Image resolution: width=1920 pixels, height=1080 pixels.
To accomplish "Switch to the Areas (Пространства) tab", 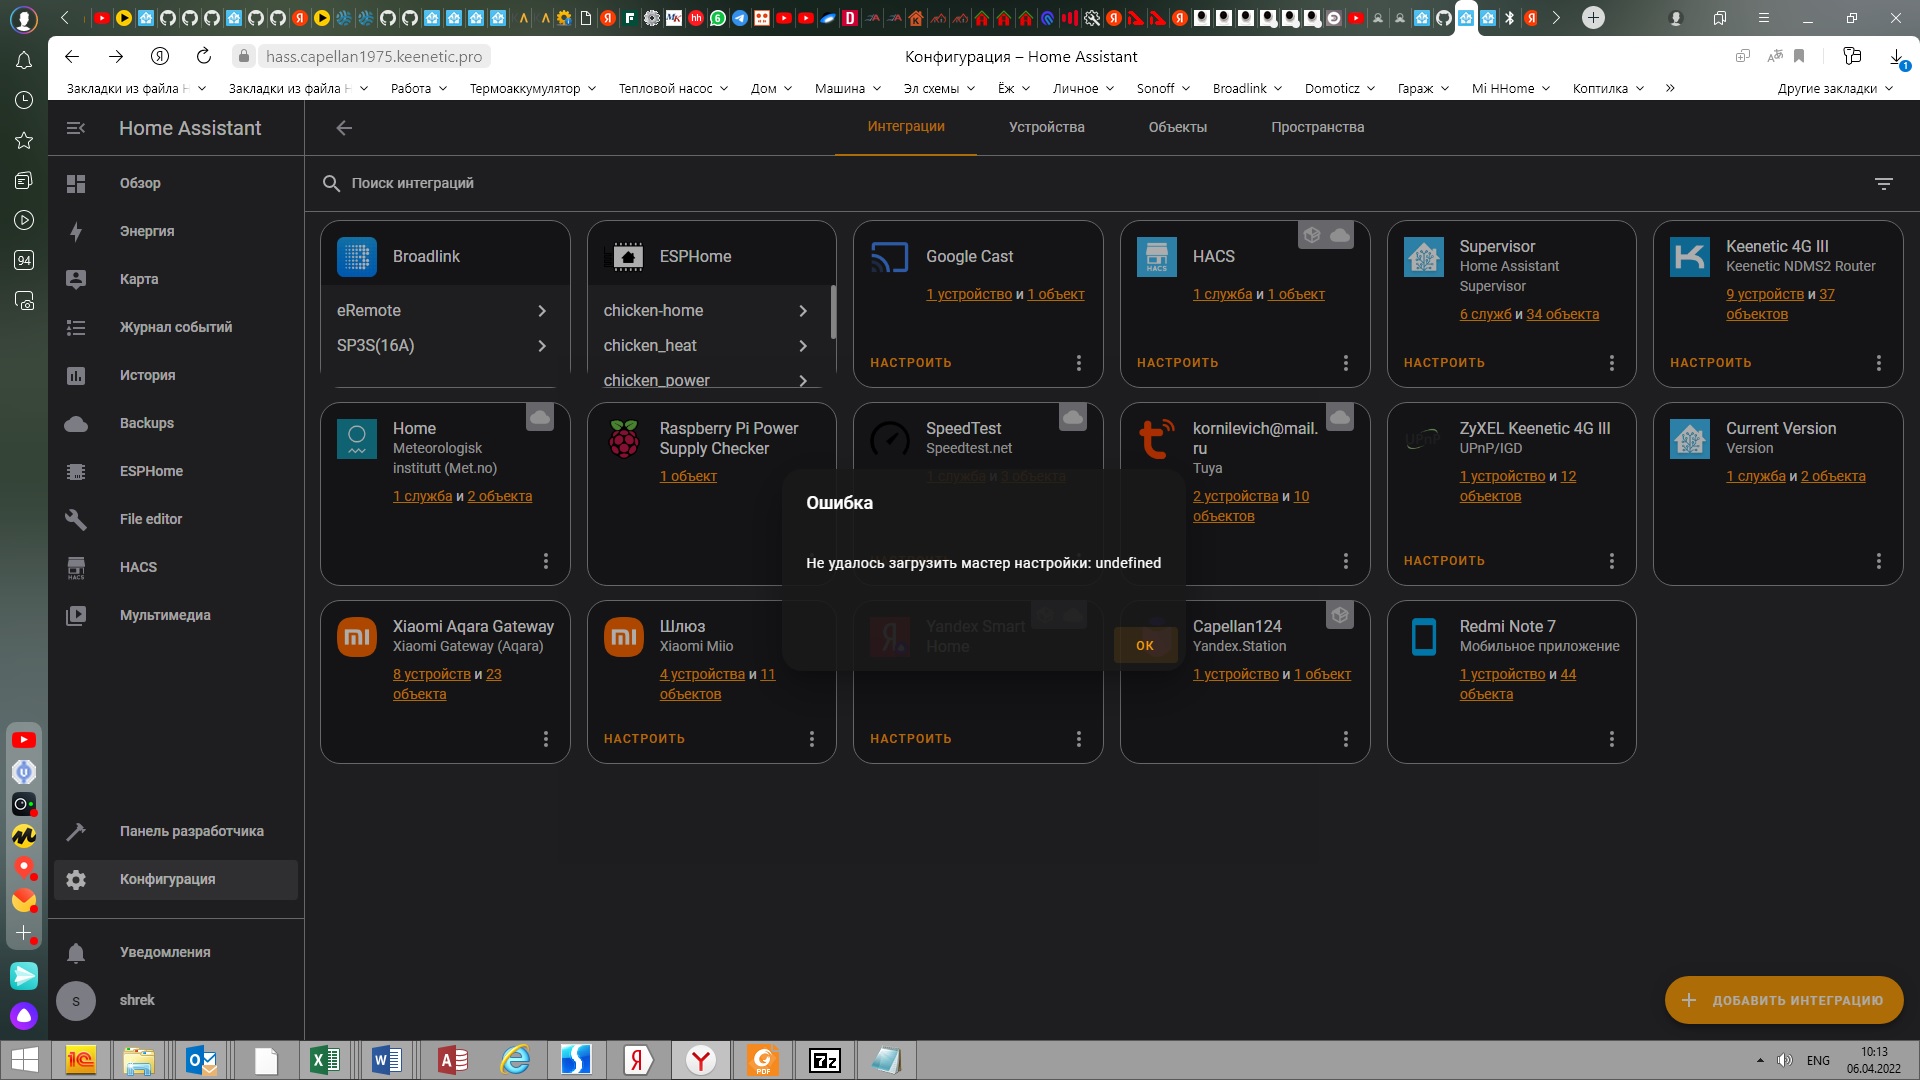I will pyautogui.click(x=1317, y=127).
